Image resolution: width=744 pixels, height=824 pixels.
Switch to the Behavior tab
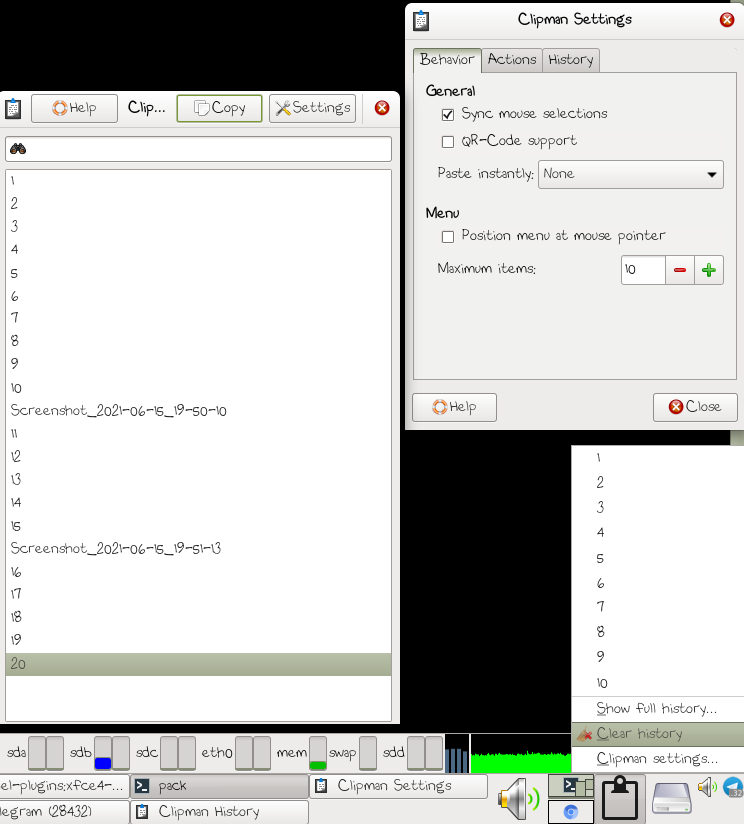click(x=447, y=60)
